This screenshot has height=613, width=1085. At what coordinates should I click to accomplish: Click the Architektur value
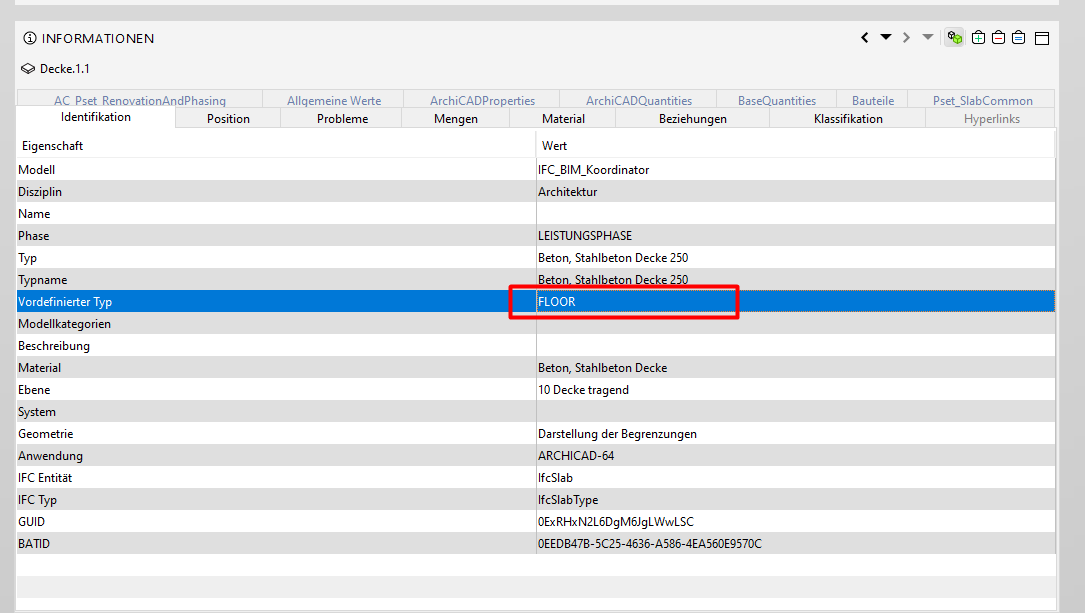tap(567, 192)
